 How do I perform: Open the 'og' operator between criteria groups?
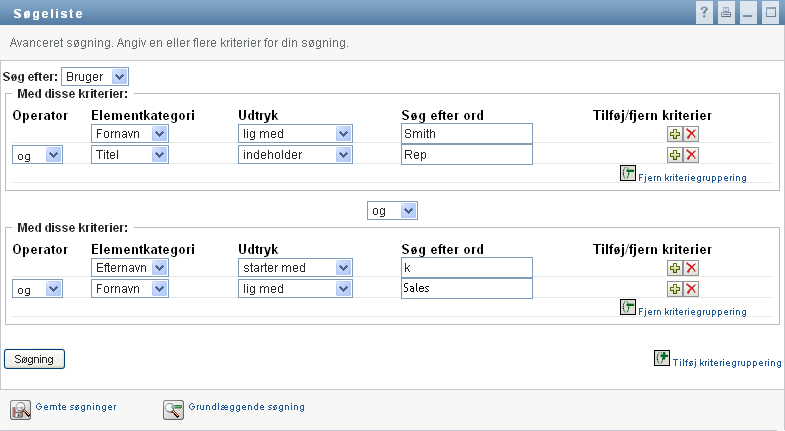(392, 211)
